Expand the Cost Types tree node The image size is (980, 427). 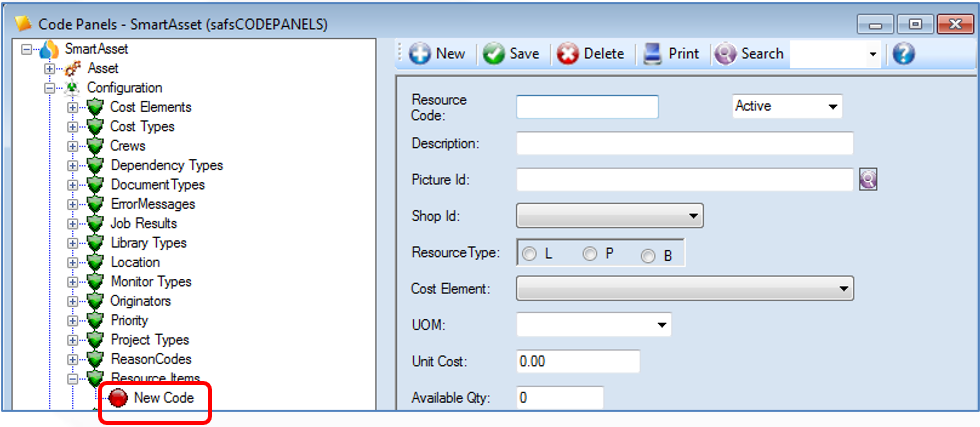click(x=73, y=127)
